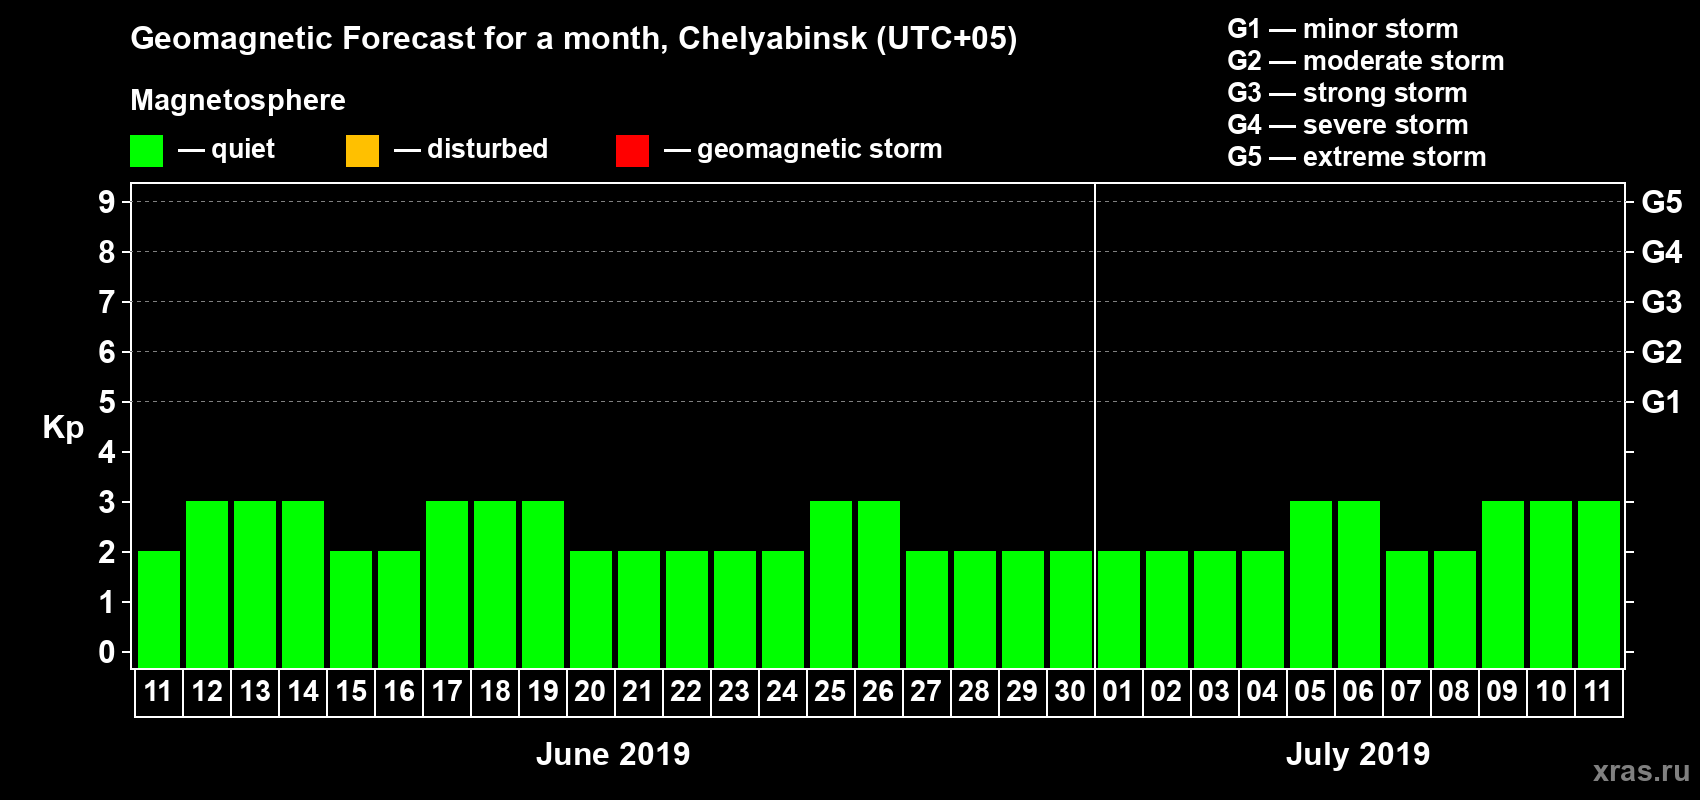The image size is (1700, 800).
Task: Click the Kp axis title
Action: point(63,428)
